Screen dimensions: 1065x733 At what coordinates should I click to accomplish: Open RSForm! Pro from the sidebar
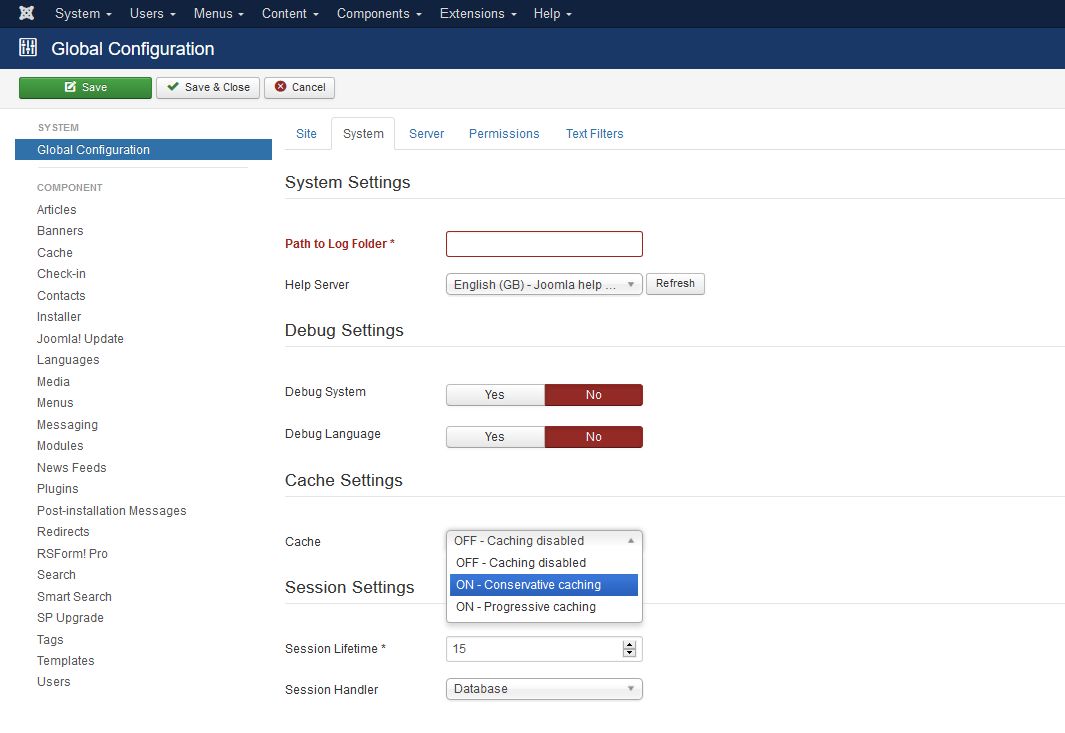pyautogui.click(x=72, y=553)
